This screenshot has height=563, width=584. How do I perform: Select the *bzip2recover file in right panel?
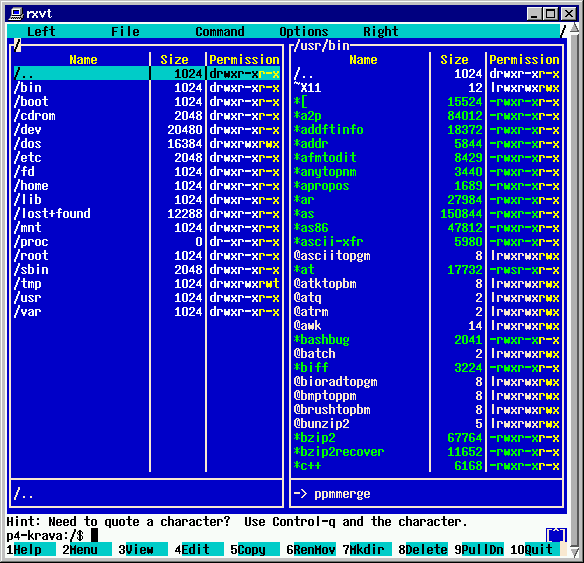(x=426, y=452)
